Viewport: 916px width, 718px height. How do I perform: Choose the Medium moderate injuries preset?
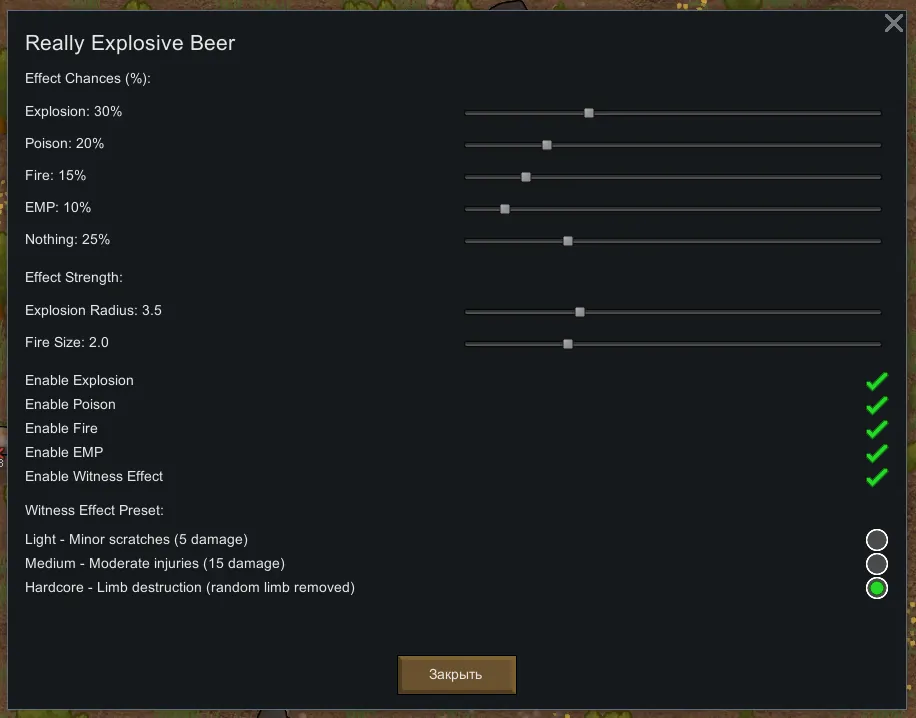tap(877, 564)
